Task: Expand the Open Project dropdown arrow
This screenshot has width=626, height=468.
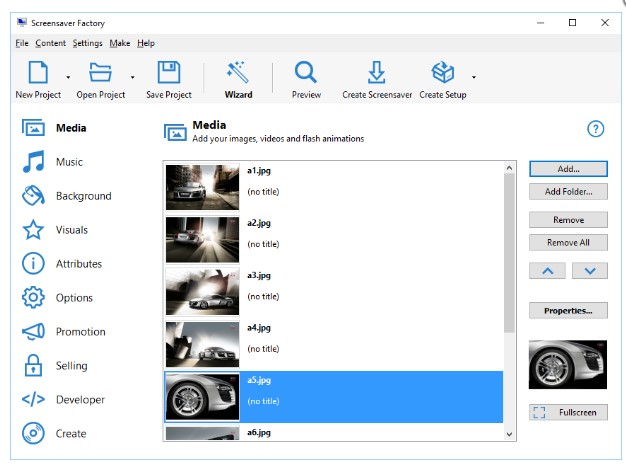Action: point(132,77)
